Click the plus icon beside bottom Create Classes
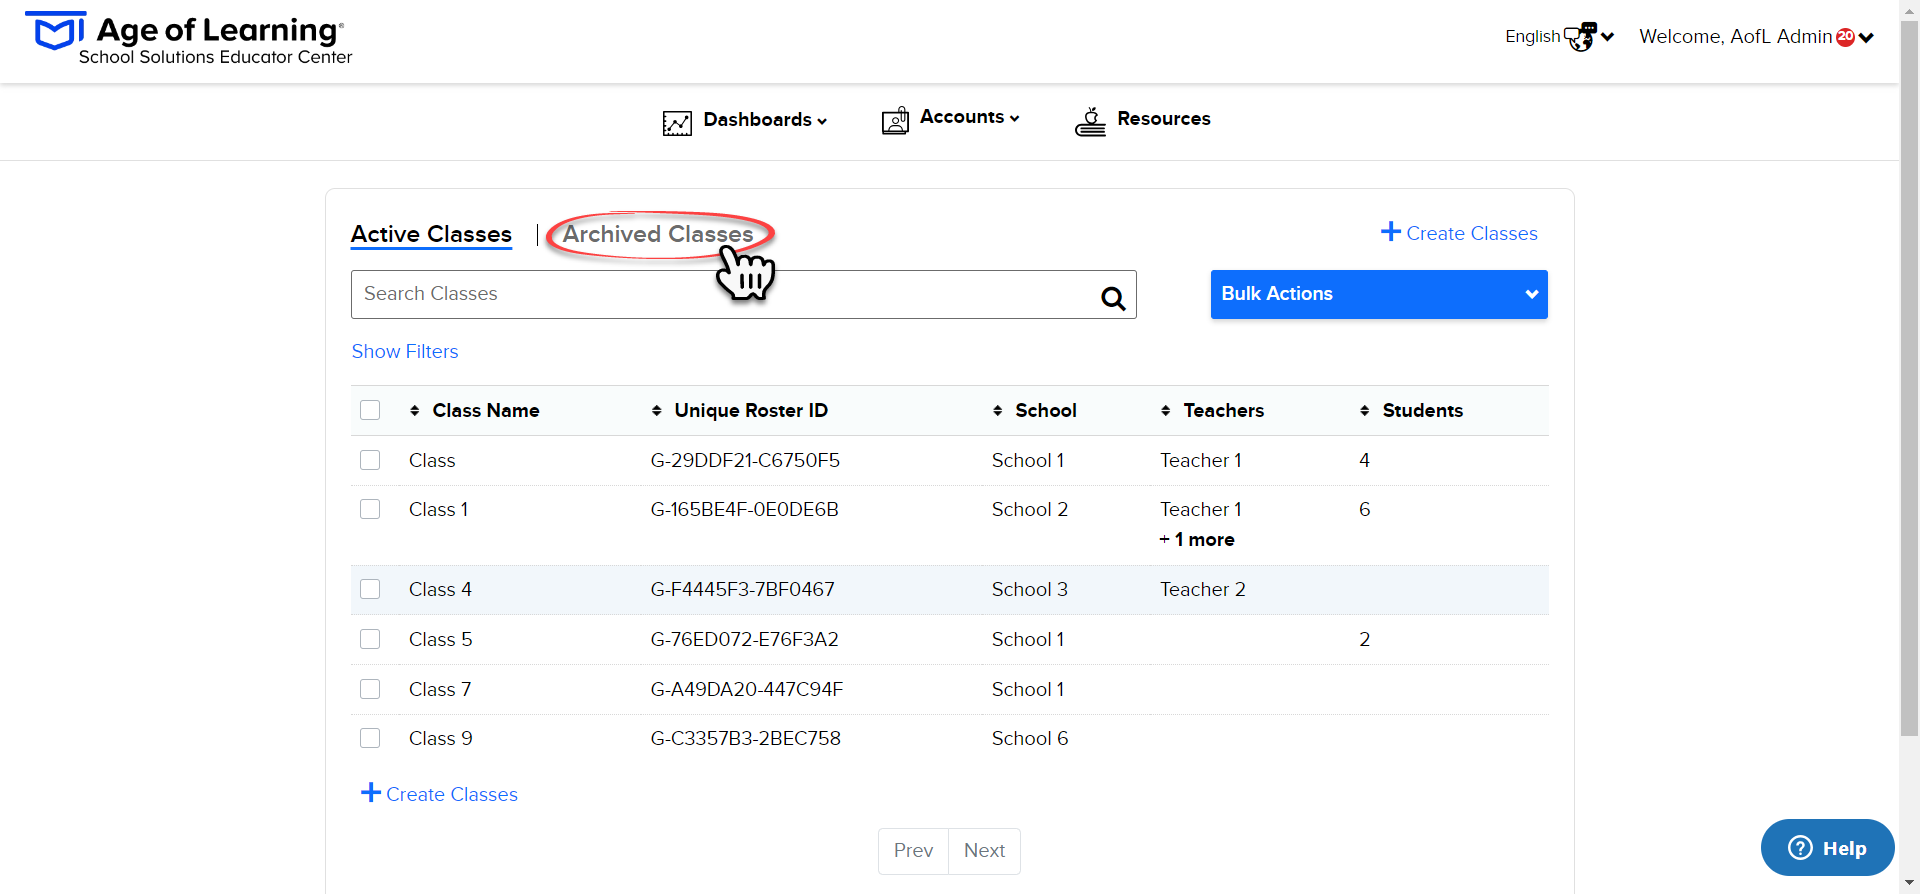This screenshot has width=1920, height=894. (x=371, y=792)
